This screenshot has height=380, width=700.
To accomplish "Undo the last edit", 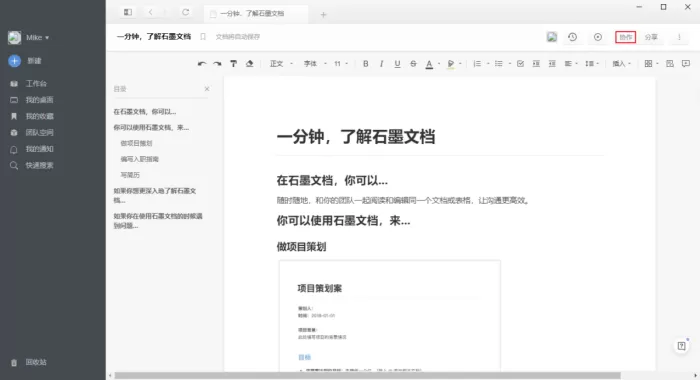I will click(202, 64).
